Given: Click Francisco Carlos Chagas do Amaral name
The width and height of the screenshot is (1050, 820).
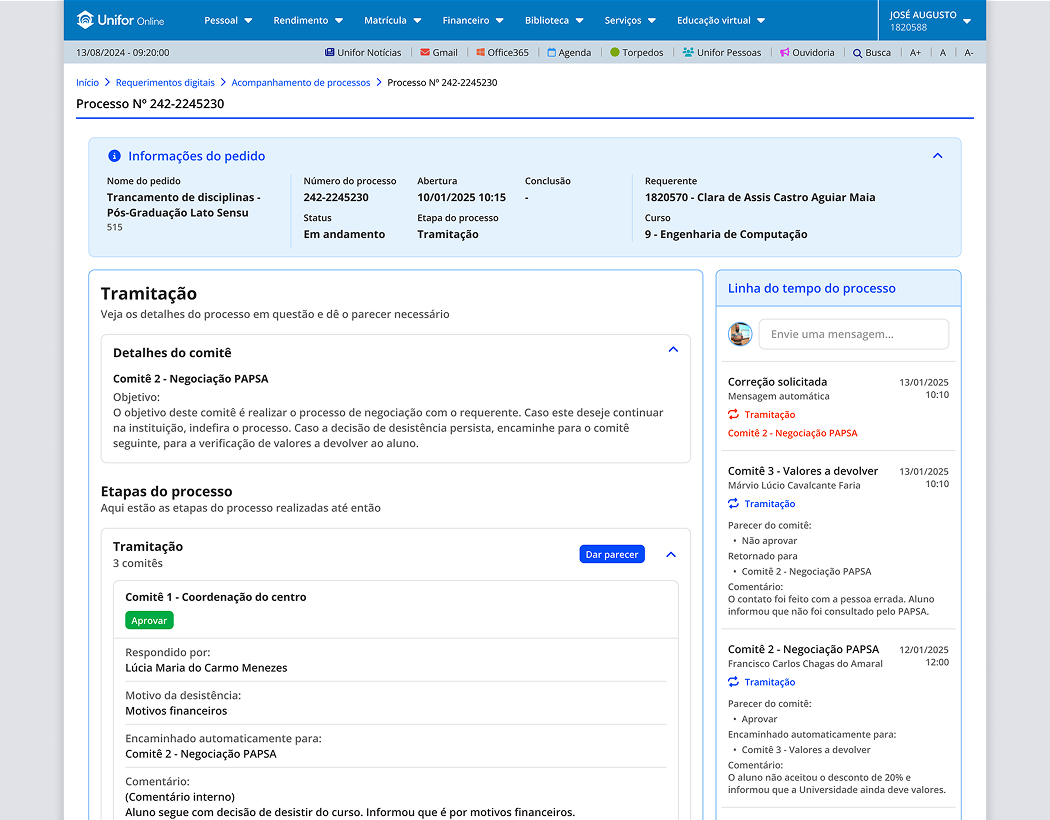Looking at the screenshot, I should 805,663.
